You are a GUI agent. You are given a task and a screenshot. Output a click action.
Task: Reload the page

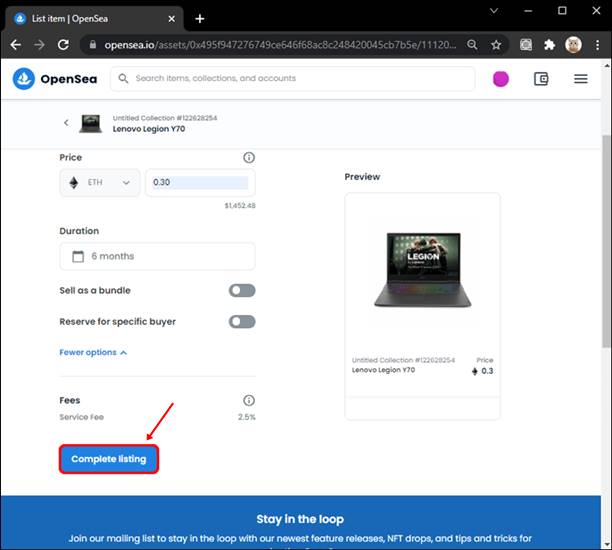coord(63,45)
